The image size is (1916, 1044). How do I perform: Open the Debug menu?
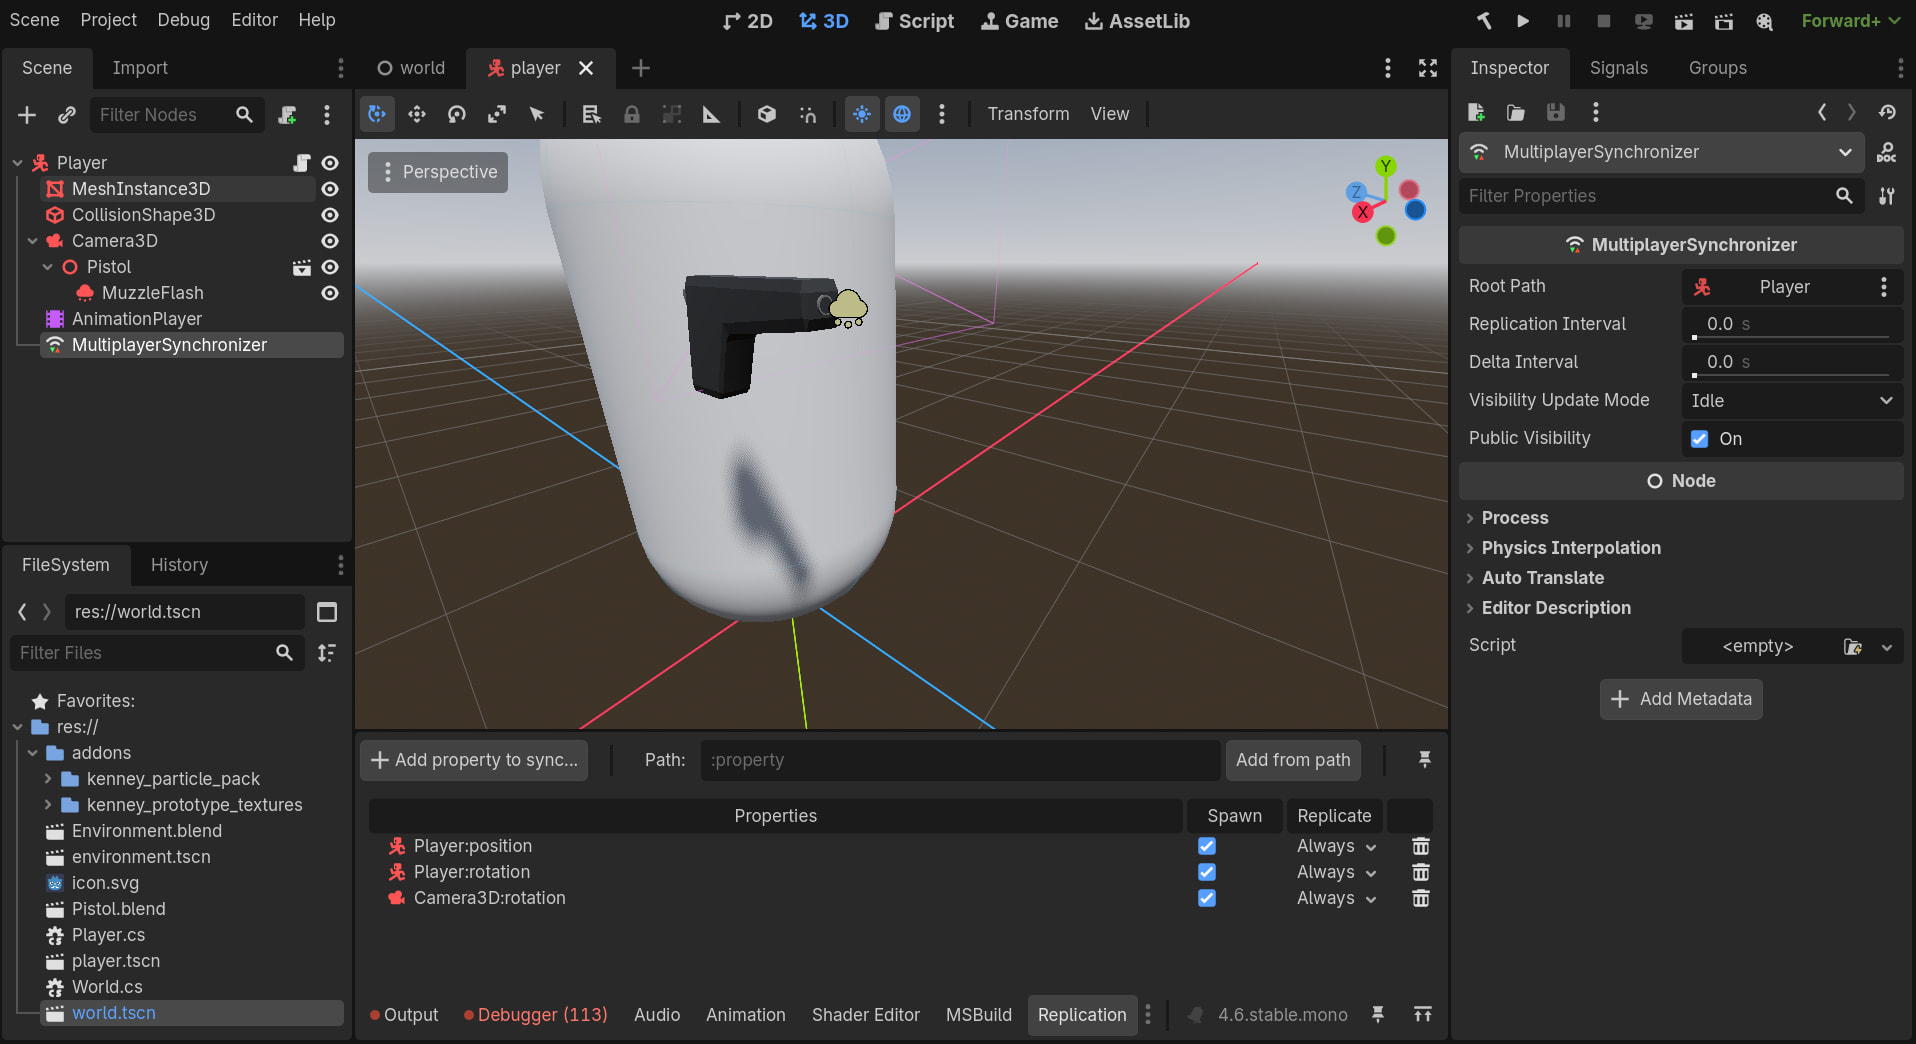tap(183, 20)
